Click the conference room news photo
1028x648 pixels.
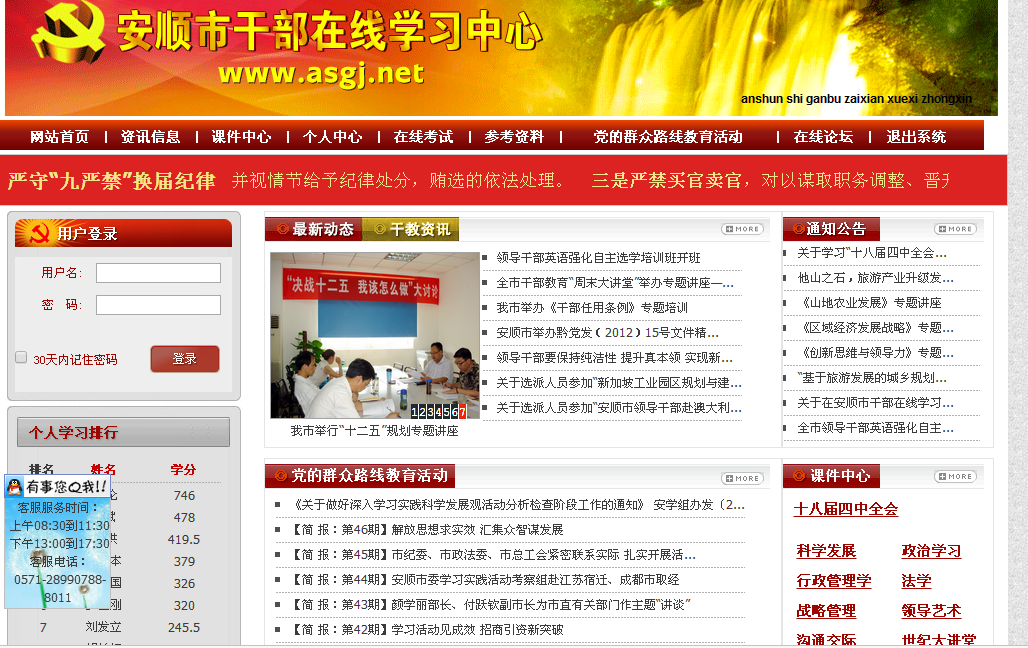pos(374,335)
